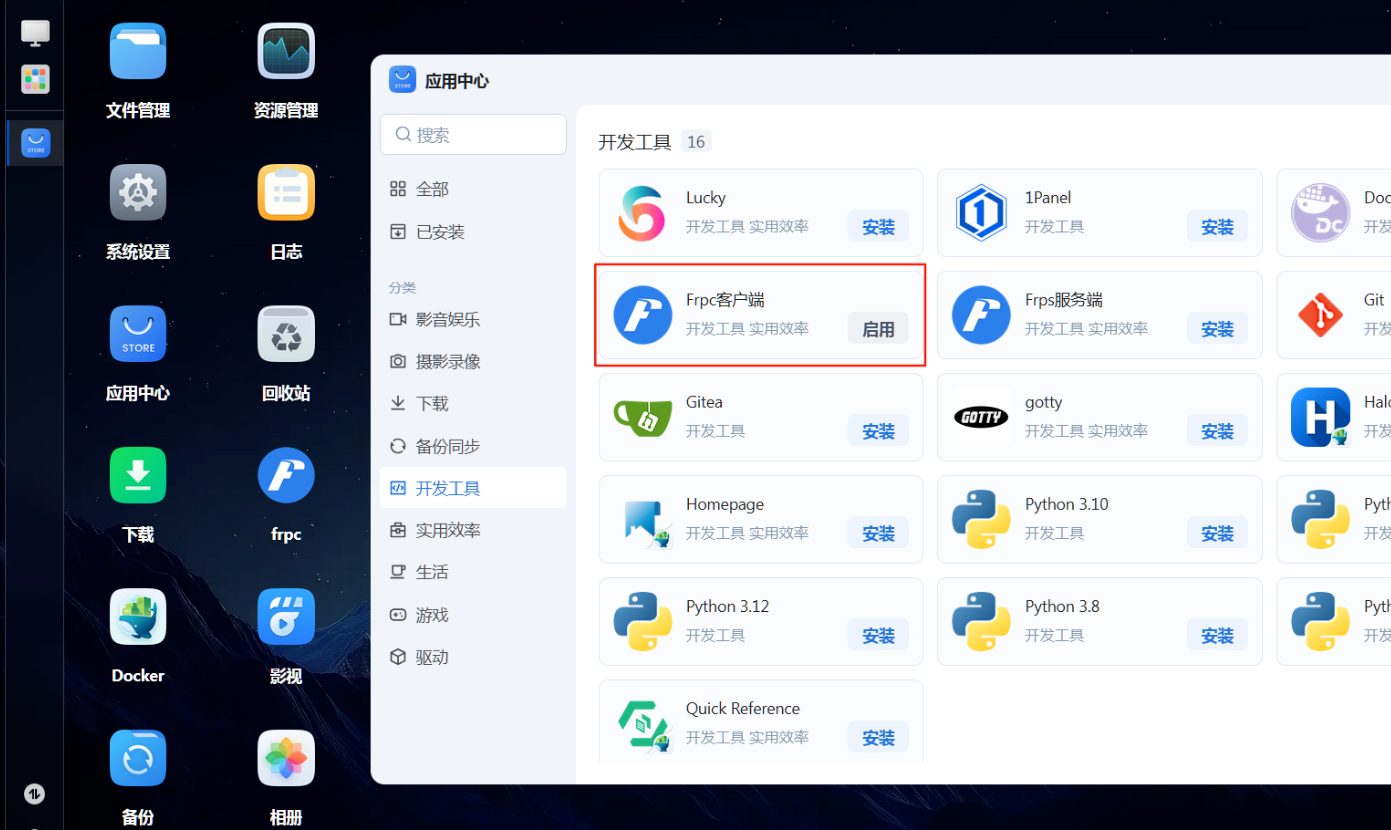The image size is (1391, 830).
Task: Select 备份同步 category
Action: (x=473, y=446)
